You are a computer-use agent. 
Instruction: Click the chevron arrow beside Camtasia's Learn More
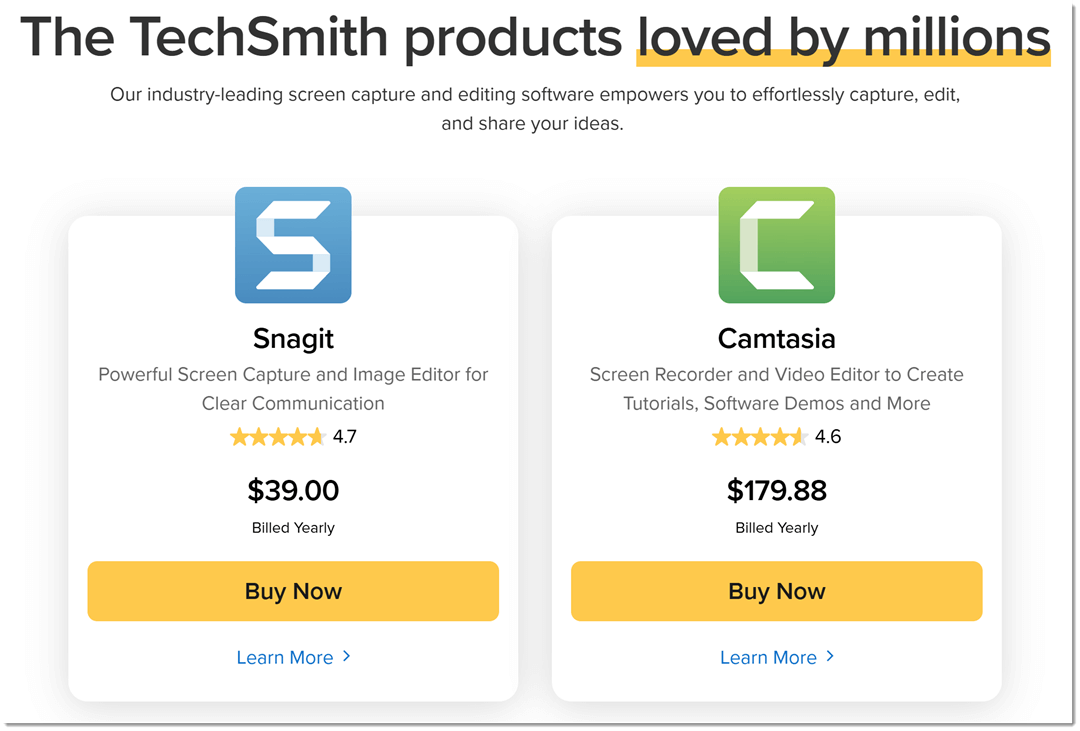click(831, 657)
